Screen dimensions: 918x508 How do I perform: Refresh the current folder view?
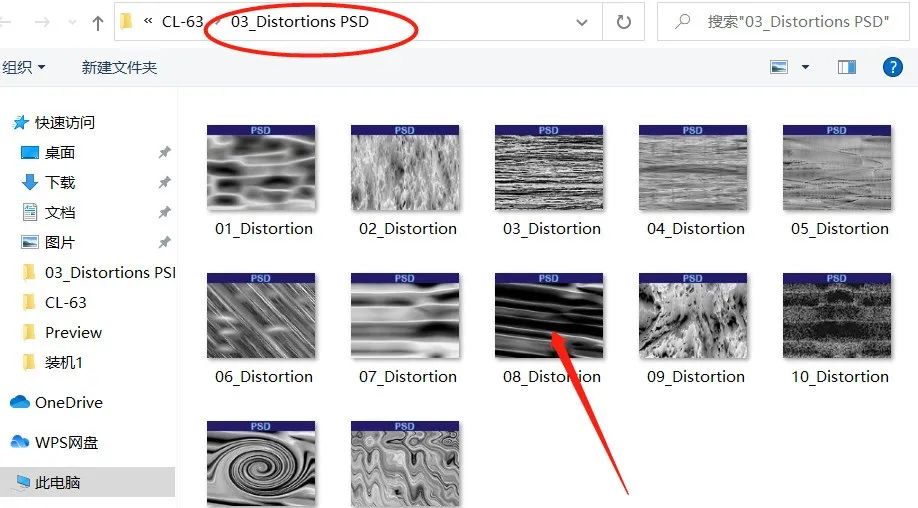coord(624,21)
